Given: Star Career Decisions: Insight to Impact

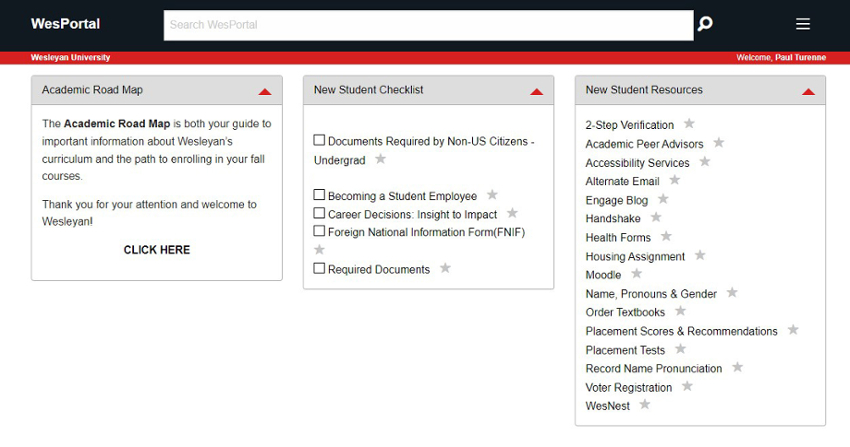Looking at the screenshot, I should point(512,213).
